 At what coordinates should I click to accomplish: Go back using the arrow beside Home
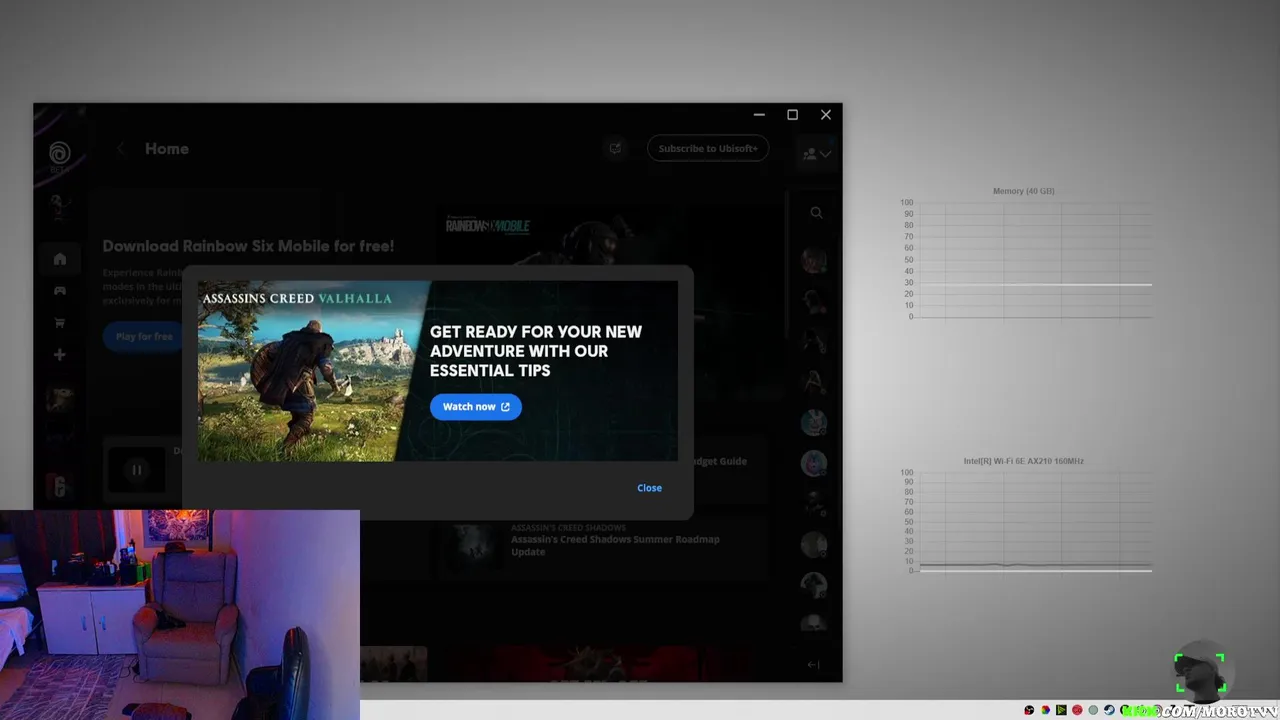[x=121, y=149]
